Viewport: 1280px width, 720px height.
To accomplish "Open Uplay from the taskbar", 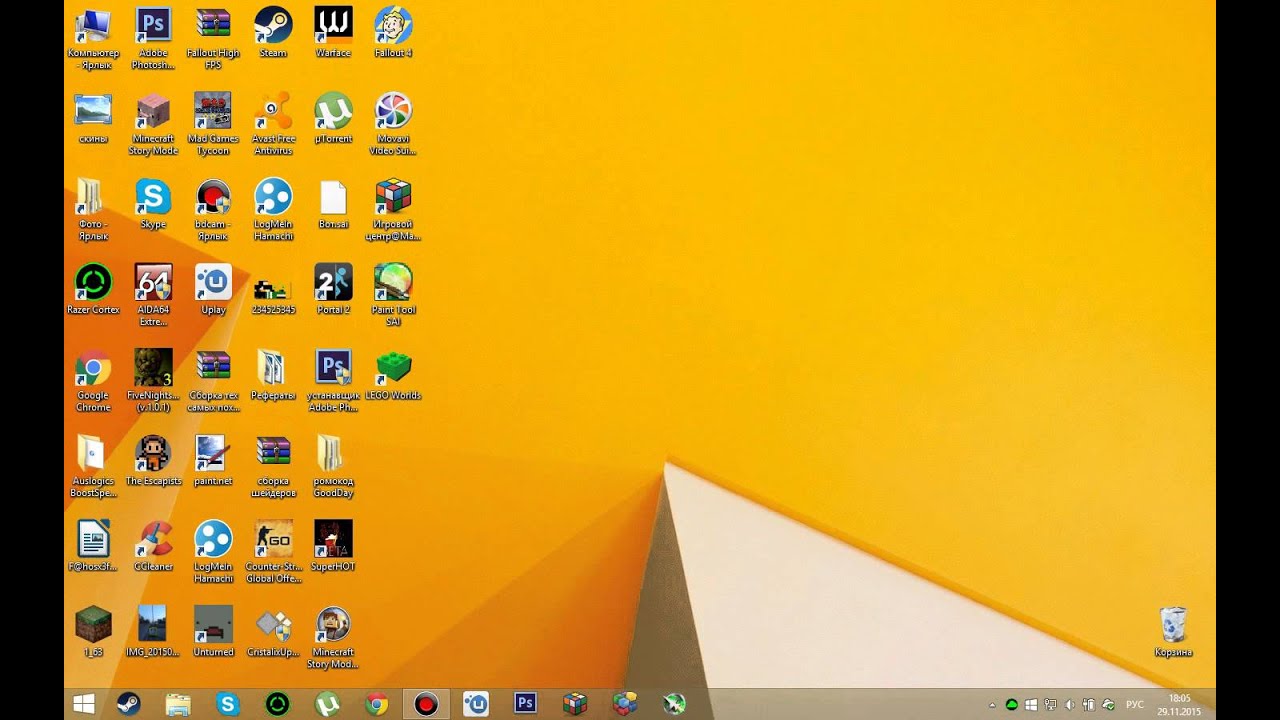I will click(x=476, y=704).
